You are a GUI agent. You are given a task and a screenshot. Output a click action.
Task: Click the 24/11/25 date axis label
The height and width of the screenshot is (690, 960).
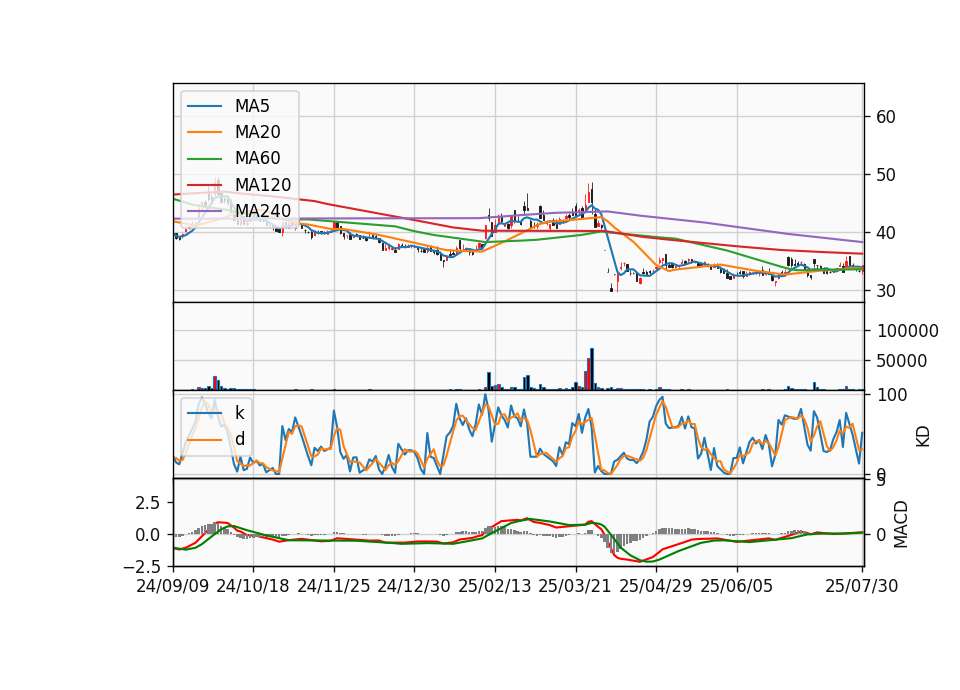(334, 586)
